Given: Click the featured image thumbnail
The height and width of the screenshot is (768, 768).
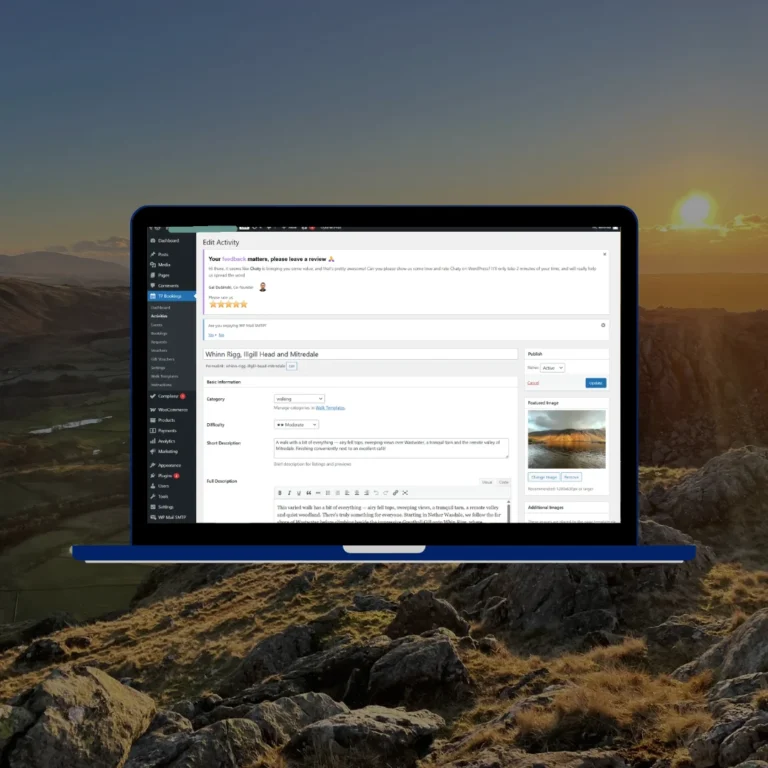Looking at the screenshot, I should tap(567, 439).
